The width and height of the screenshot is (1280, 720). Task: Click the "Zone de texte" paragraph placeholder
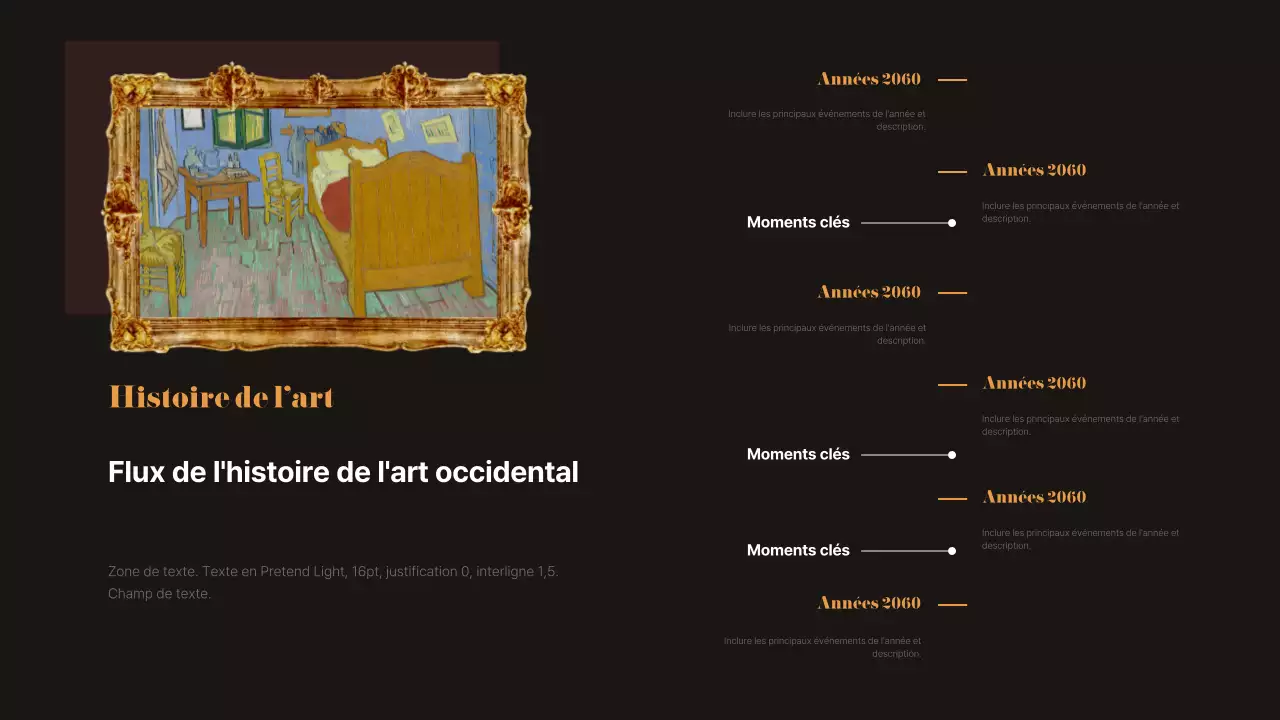(333, 582)
